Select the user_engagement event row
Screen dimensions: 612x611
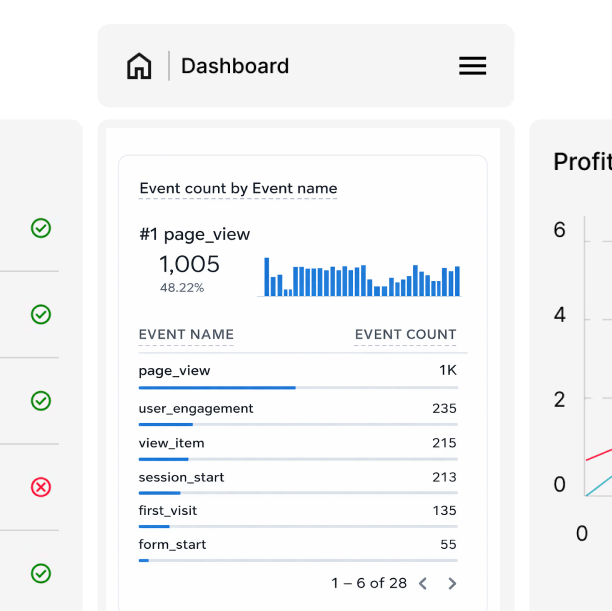click(x=297, y=409)
